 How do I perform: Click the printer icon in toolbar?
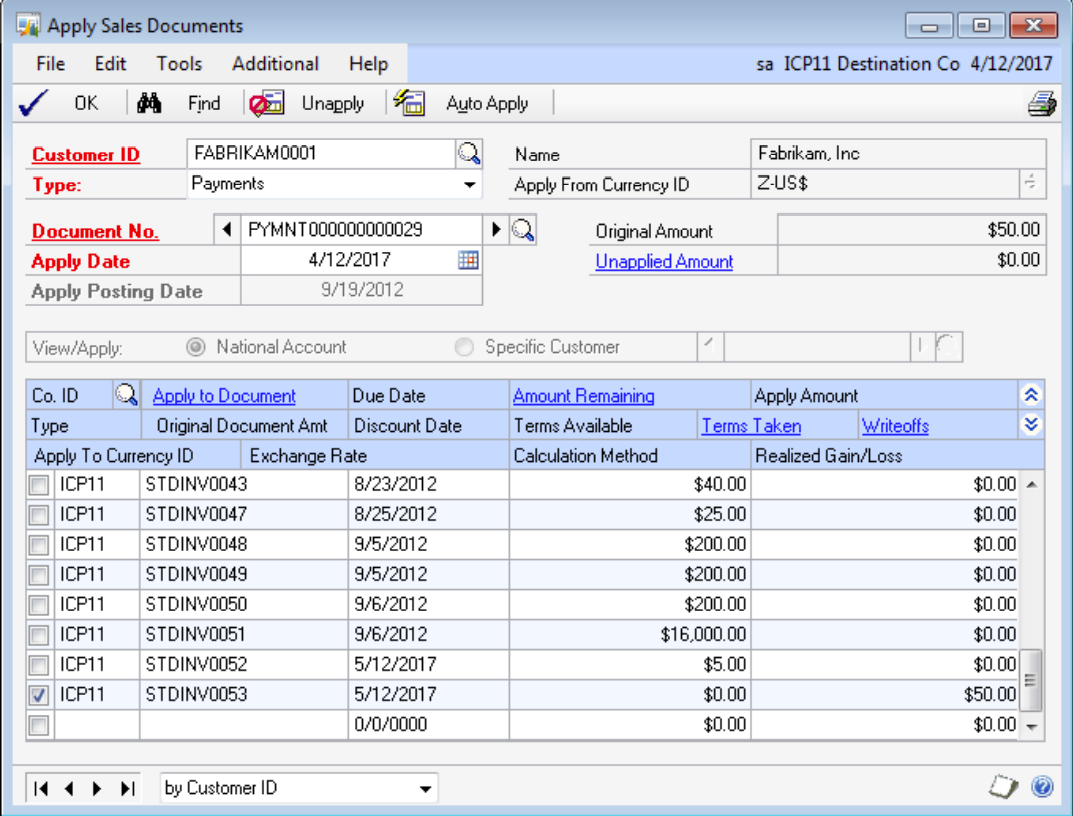tap(1042, 103)
